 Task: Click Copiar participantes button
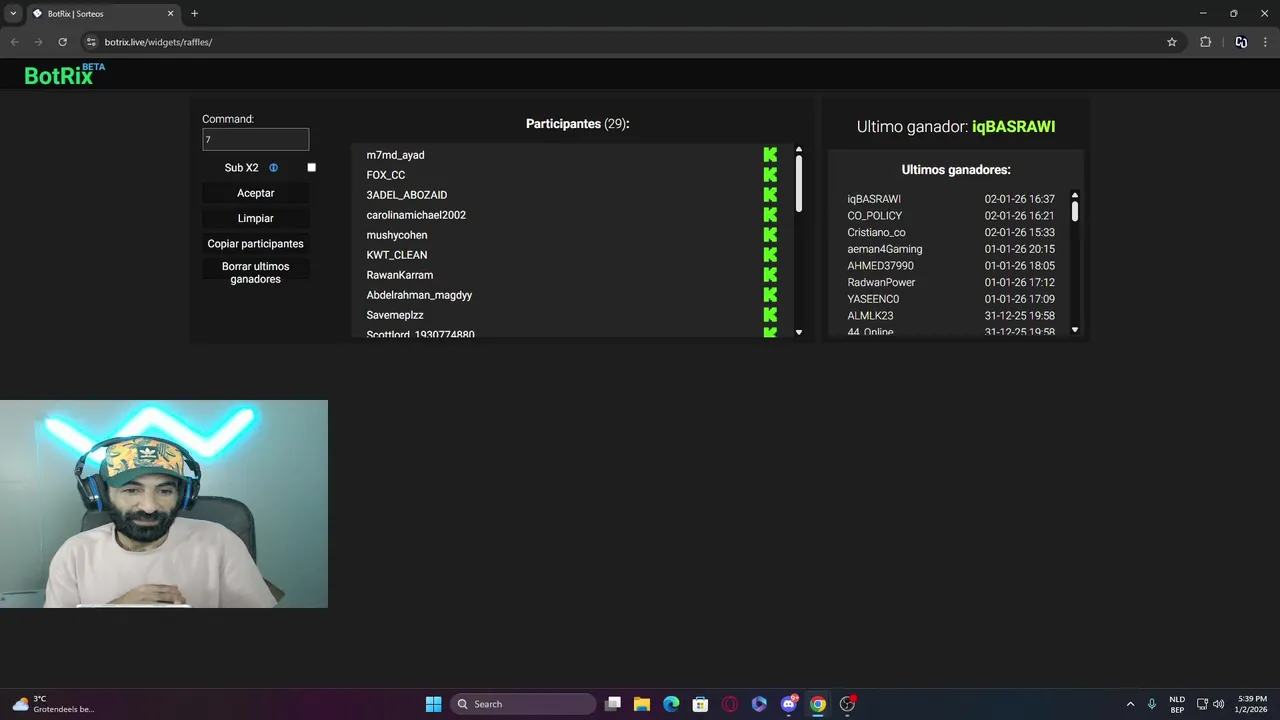tap(255, 244)
